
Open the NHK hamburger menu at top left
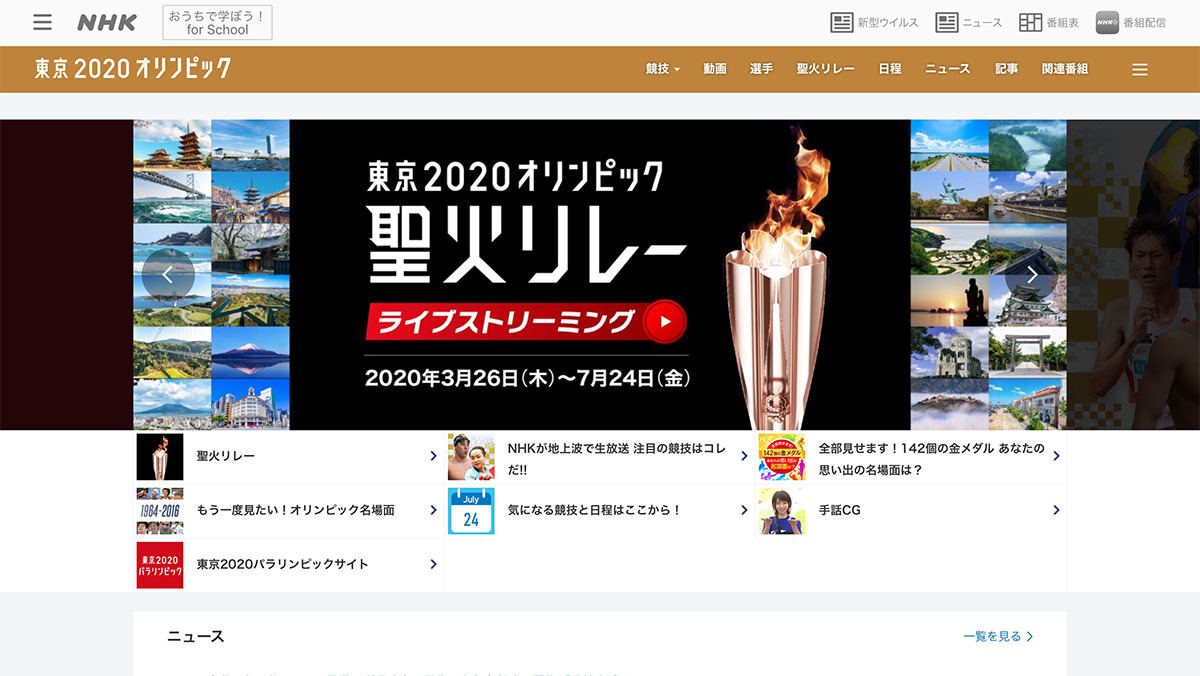click(42, 22)
